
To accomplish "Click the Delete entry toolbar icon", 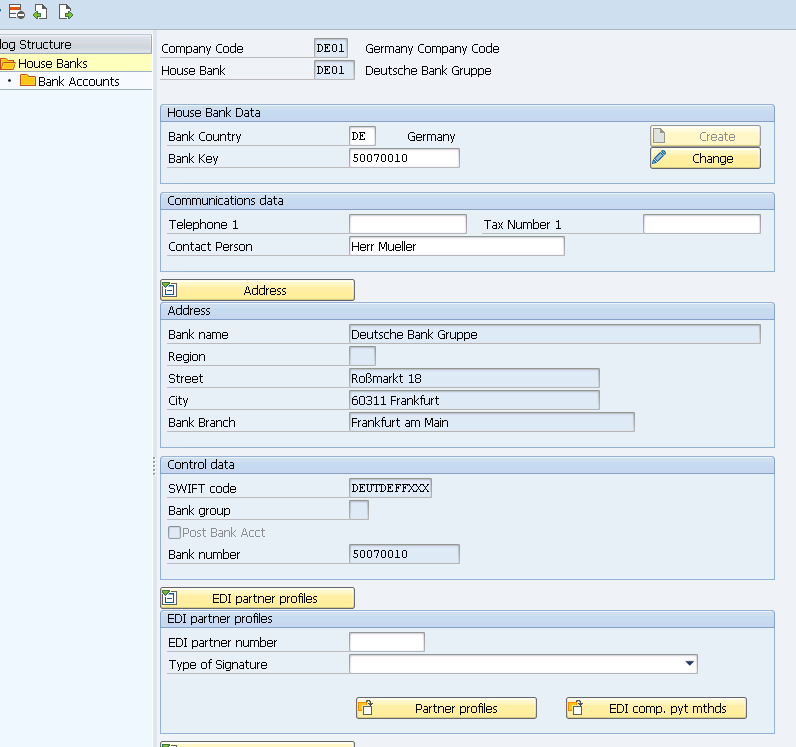I will (16, 12).
